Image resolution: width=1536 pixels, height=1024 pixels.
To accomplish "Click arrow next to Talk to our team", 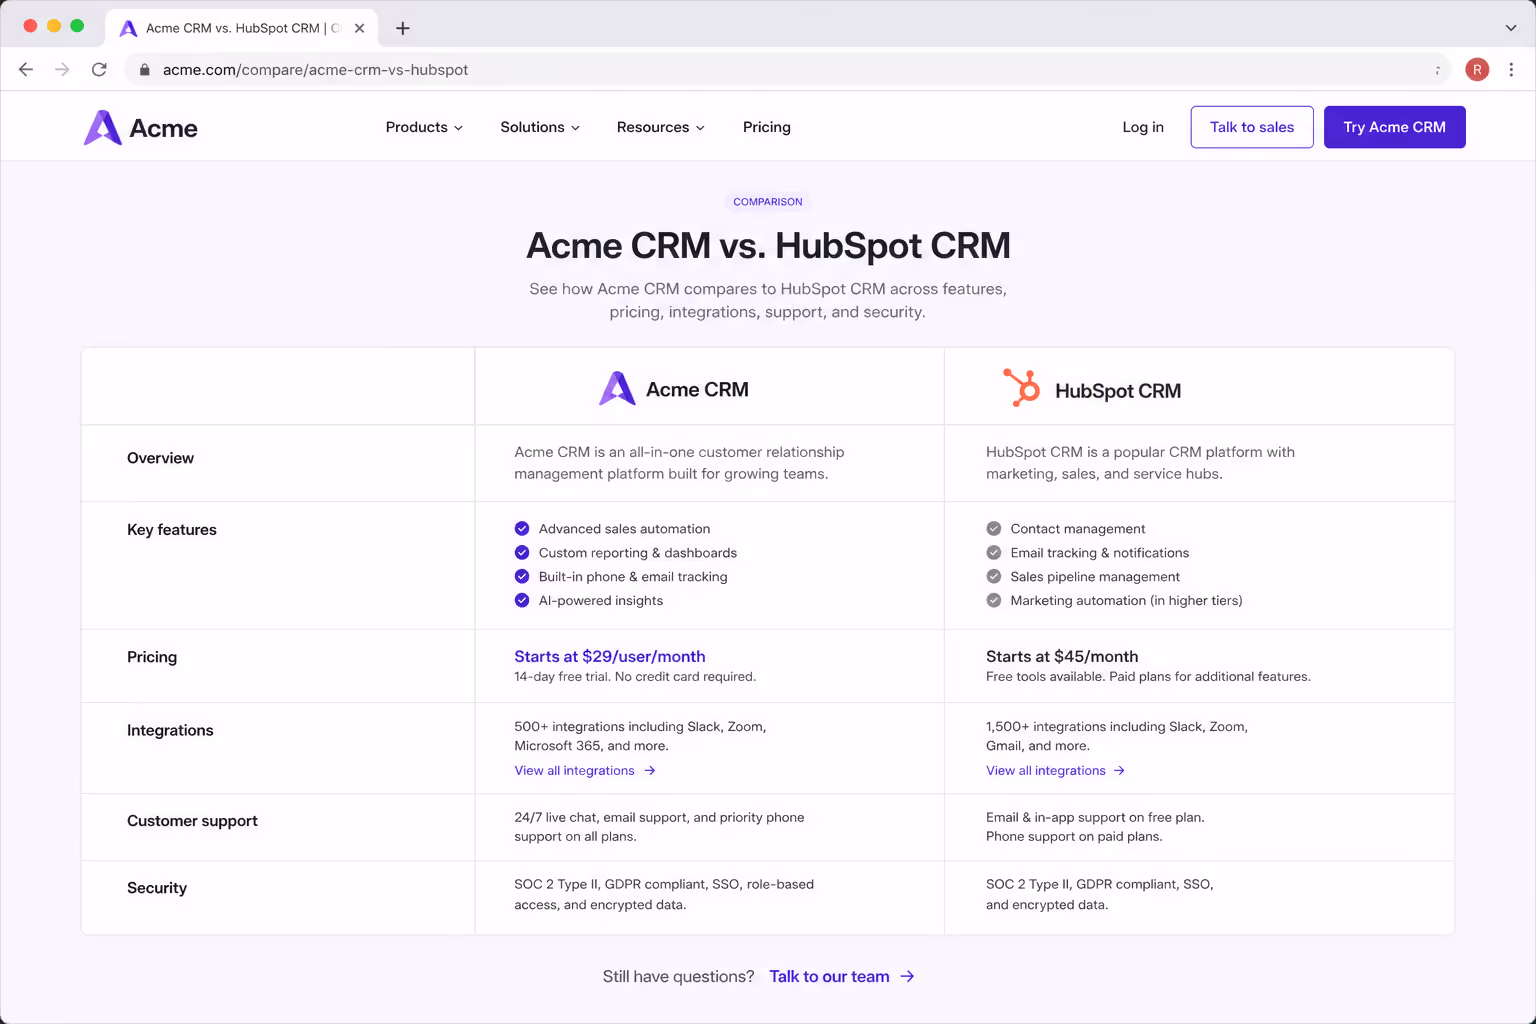I will click(907, 976).
